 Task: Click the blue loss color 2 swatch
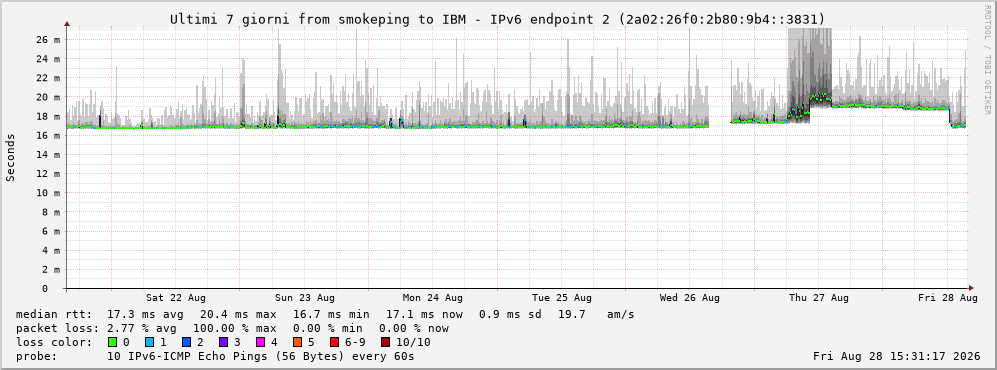pos(186,342)
